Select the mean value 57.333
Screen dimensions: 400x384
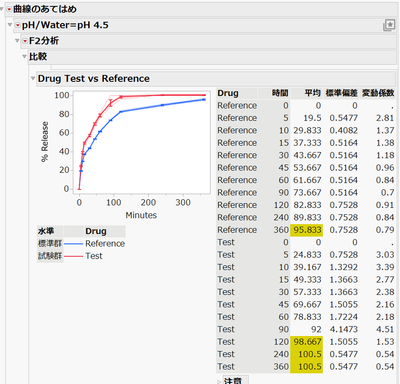307,292
